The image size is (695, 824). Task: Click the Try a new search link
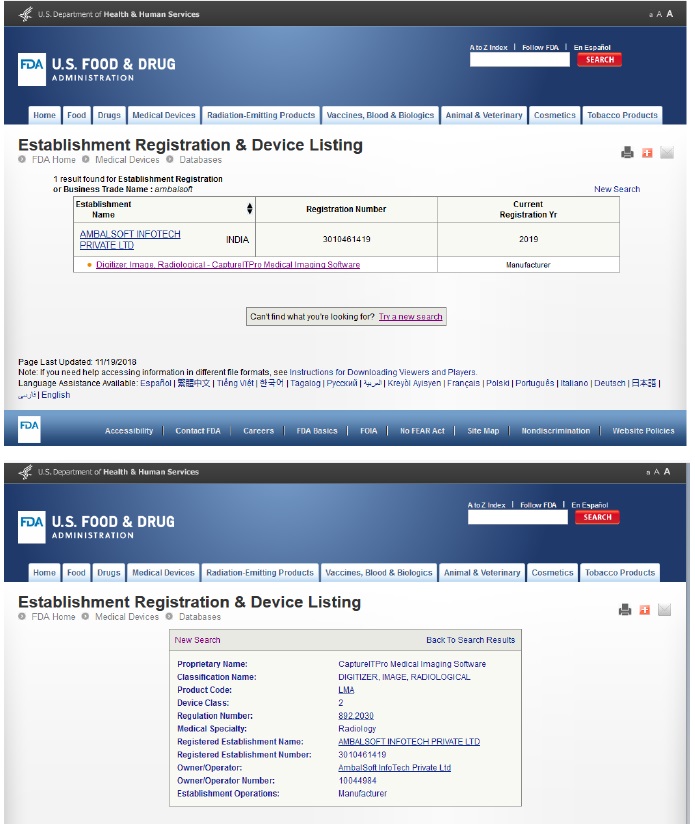pyautogui.click(x=410, y=316)
